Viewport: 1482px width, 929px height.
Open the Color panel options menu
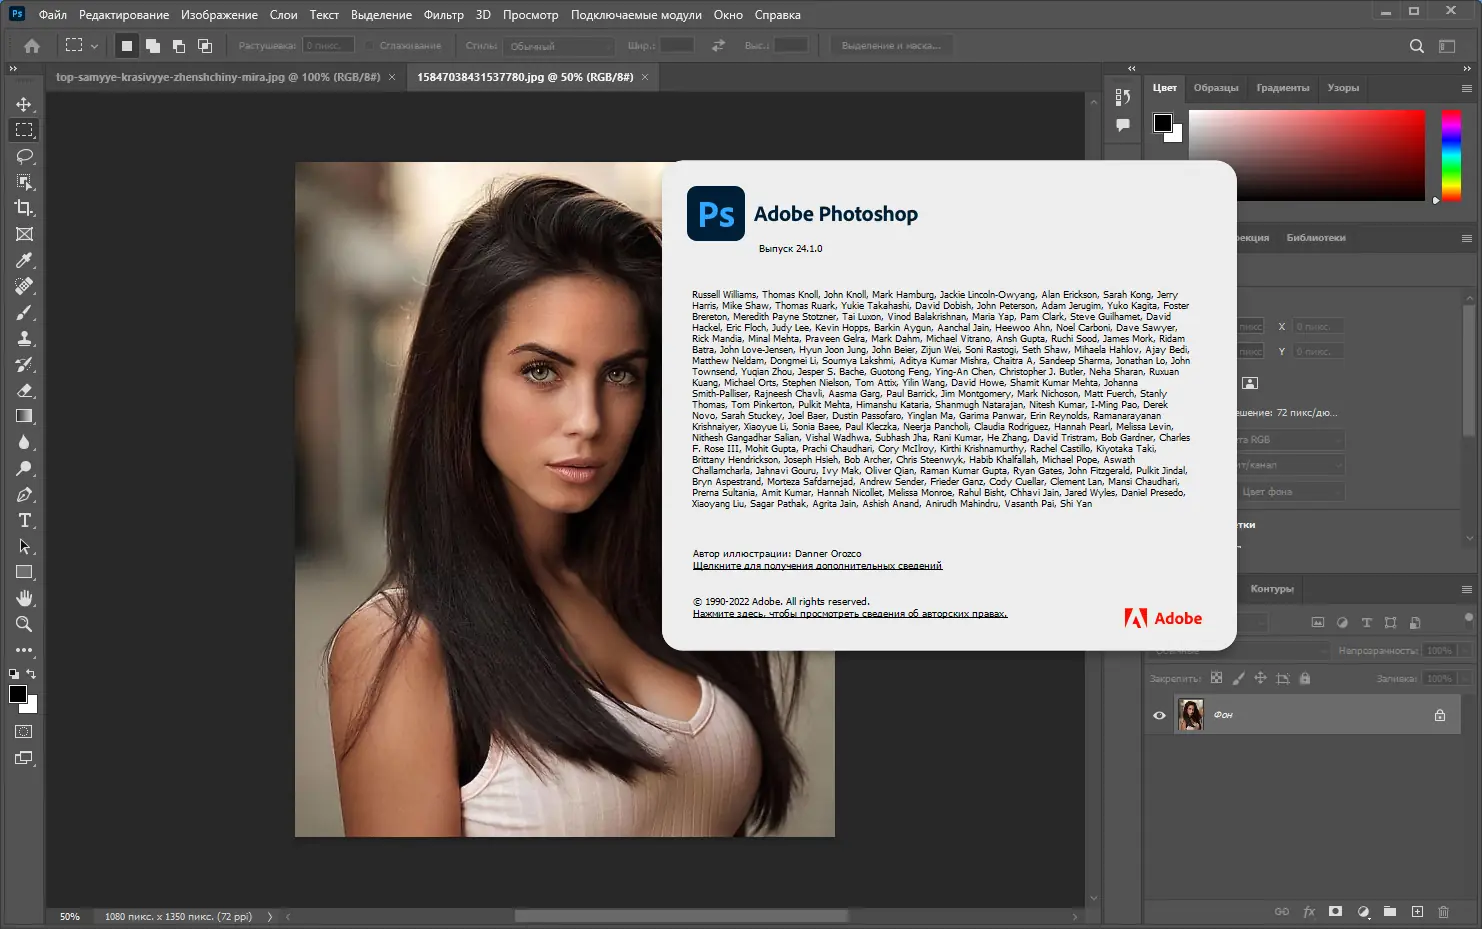1466,88
